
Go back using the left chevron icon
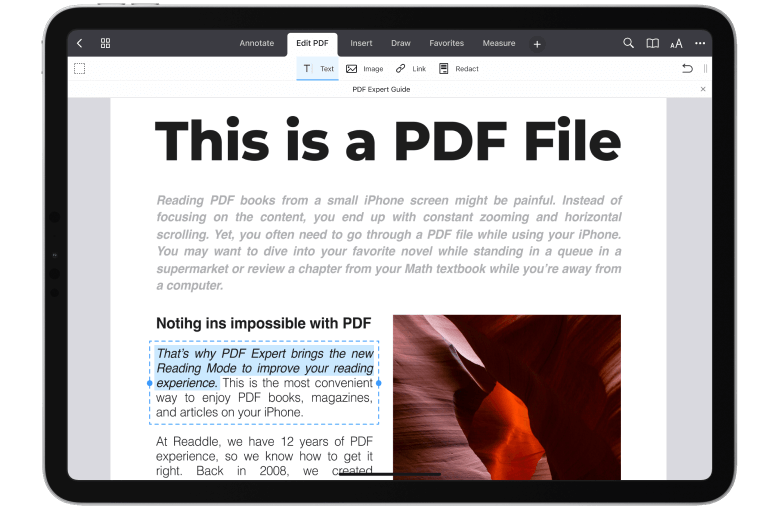click(x=80, y=43)
